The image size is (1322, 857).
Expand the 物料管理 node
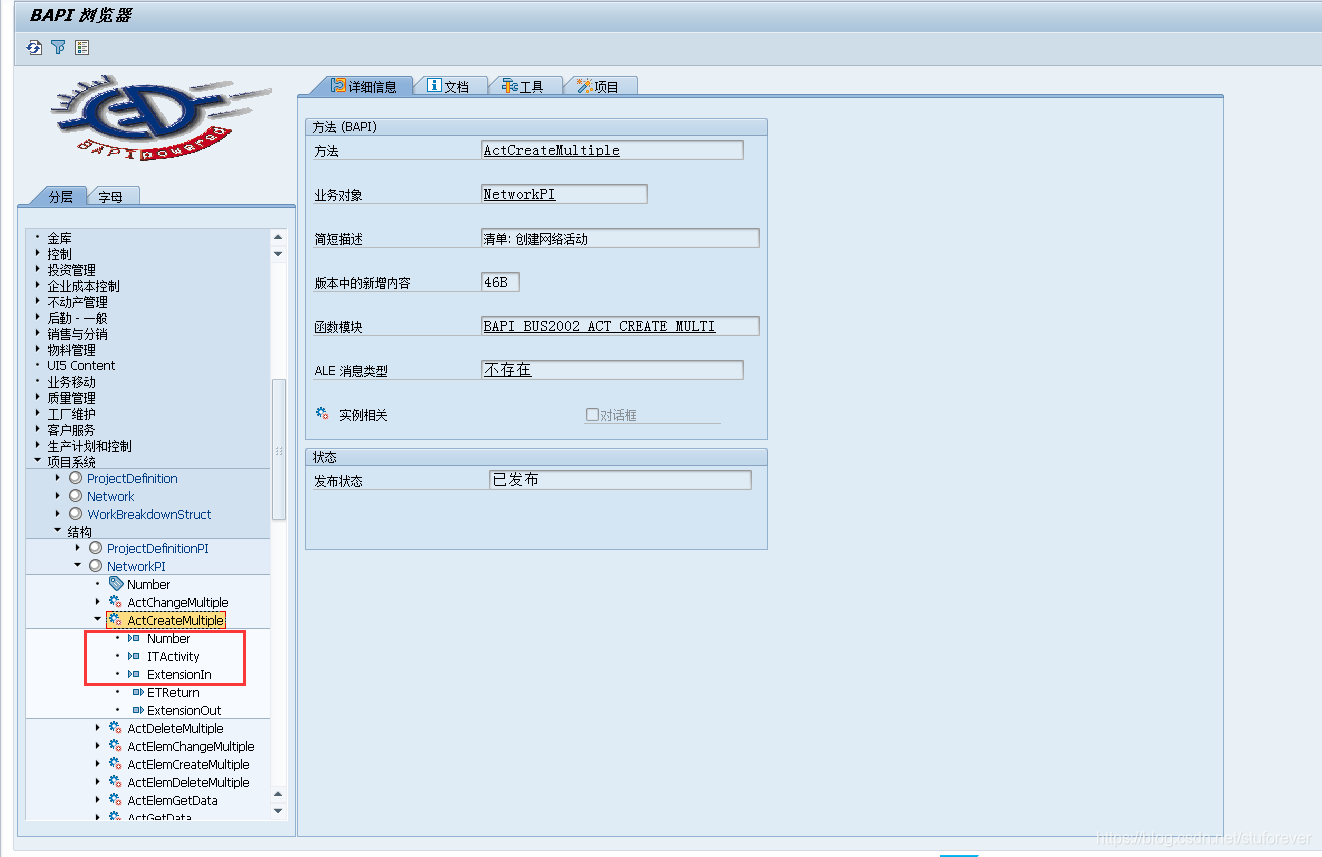coord(37,350)
